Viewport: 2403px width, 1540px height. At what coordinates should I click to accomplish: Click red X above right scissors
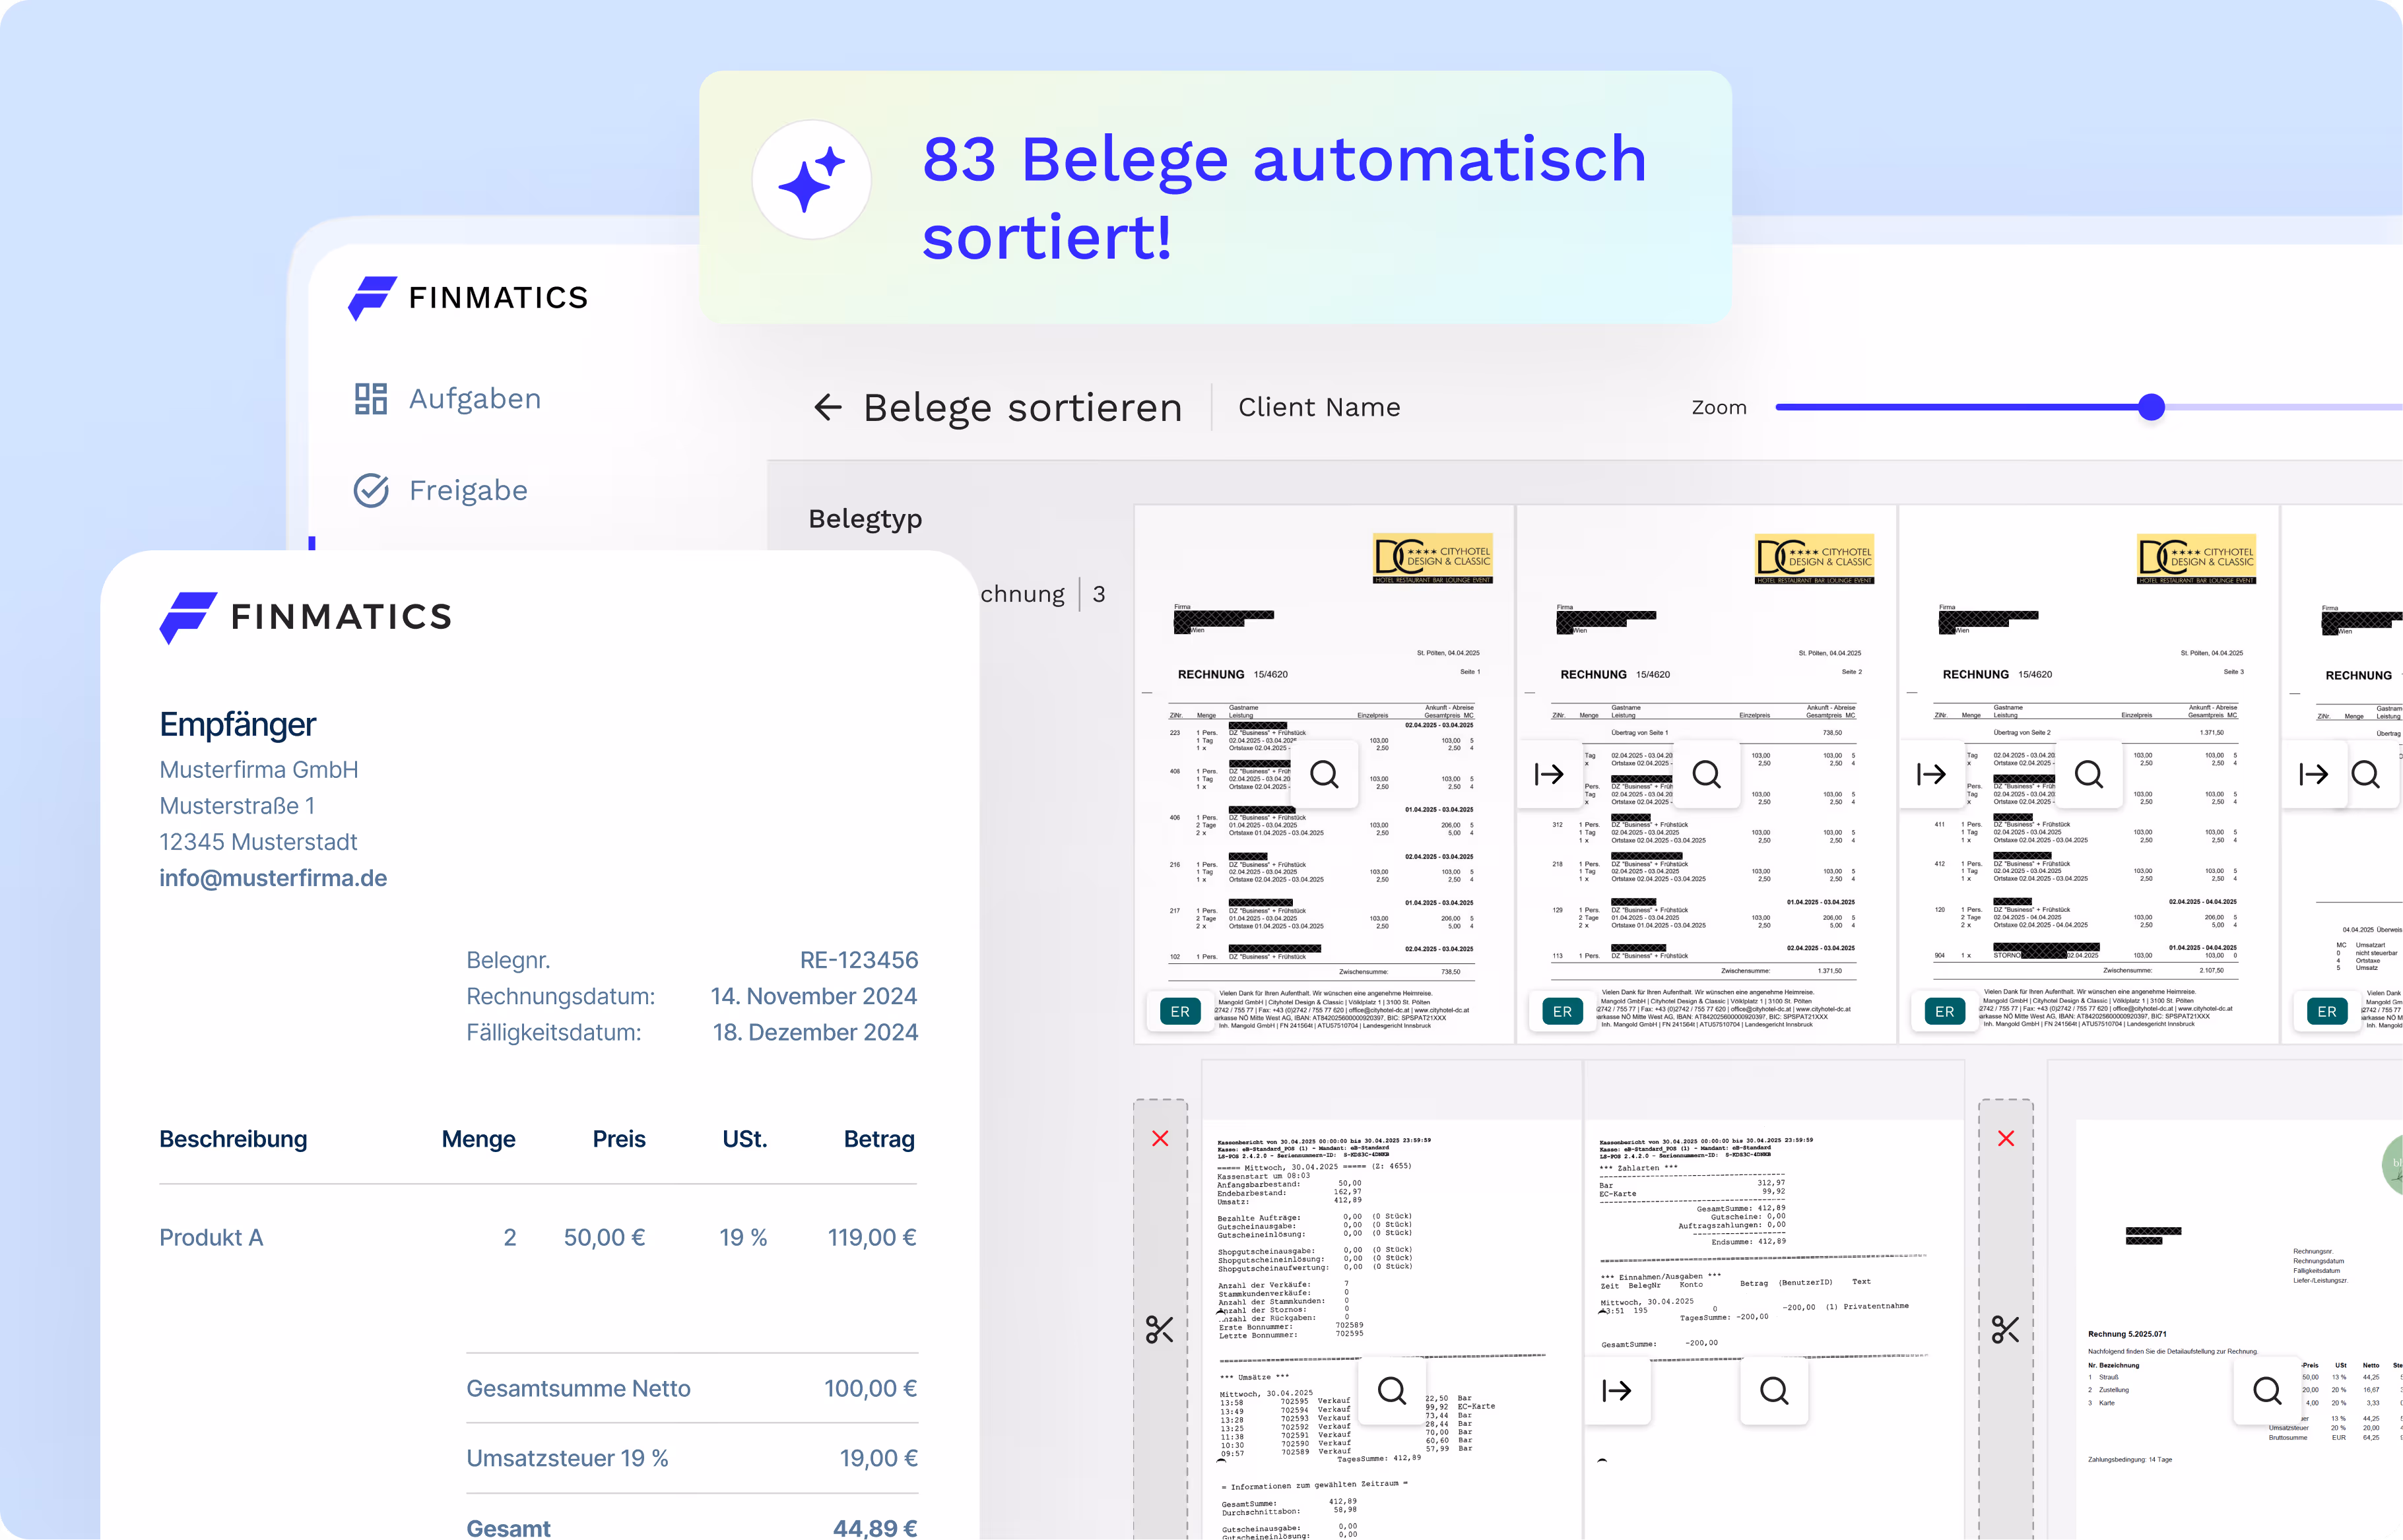2006,1139
